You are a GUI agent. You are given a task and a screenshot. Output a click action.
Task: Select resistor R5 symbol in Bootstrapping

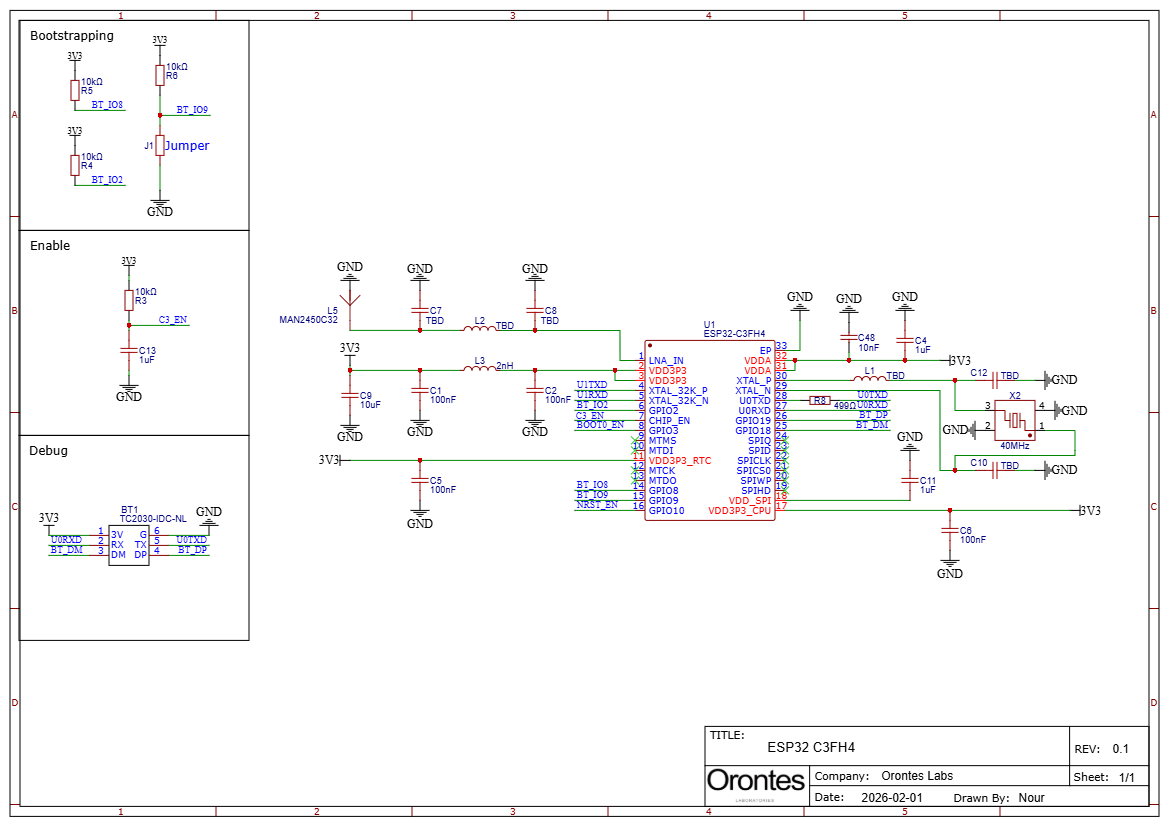click(x=75, y=90)
